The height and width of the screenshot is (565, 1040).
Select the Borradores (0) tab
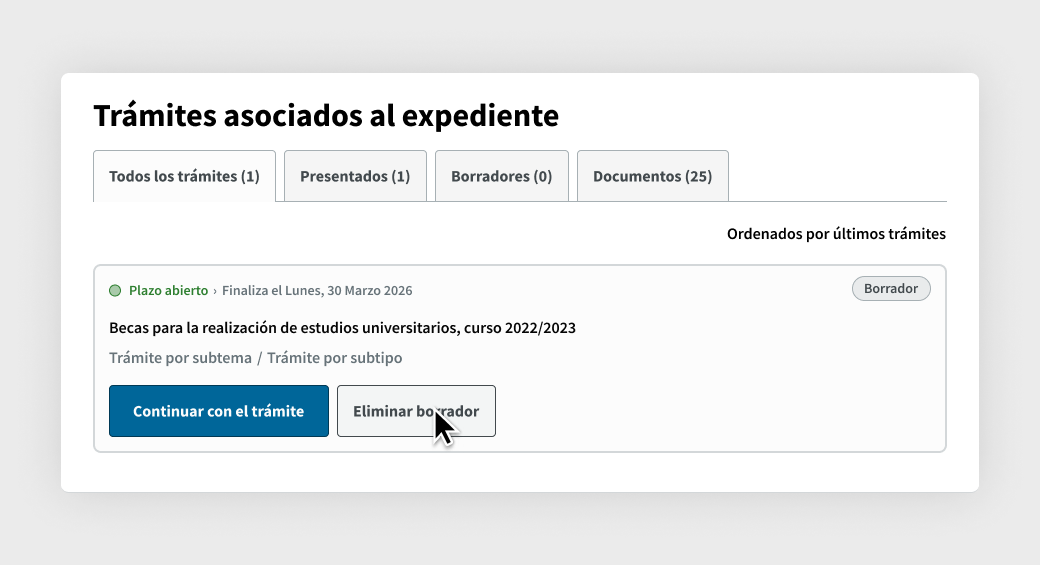point(502,176)
